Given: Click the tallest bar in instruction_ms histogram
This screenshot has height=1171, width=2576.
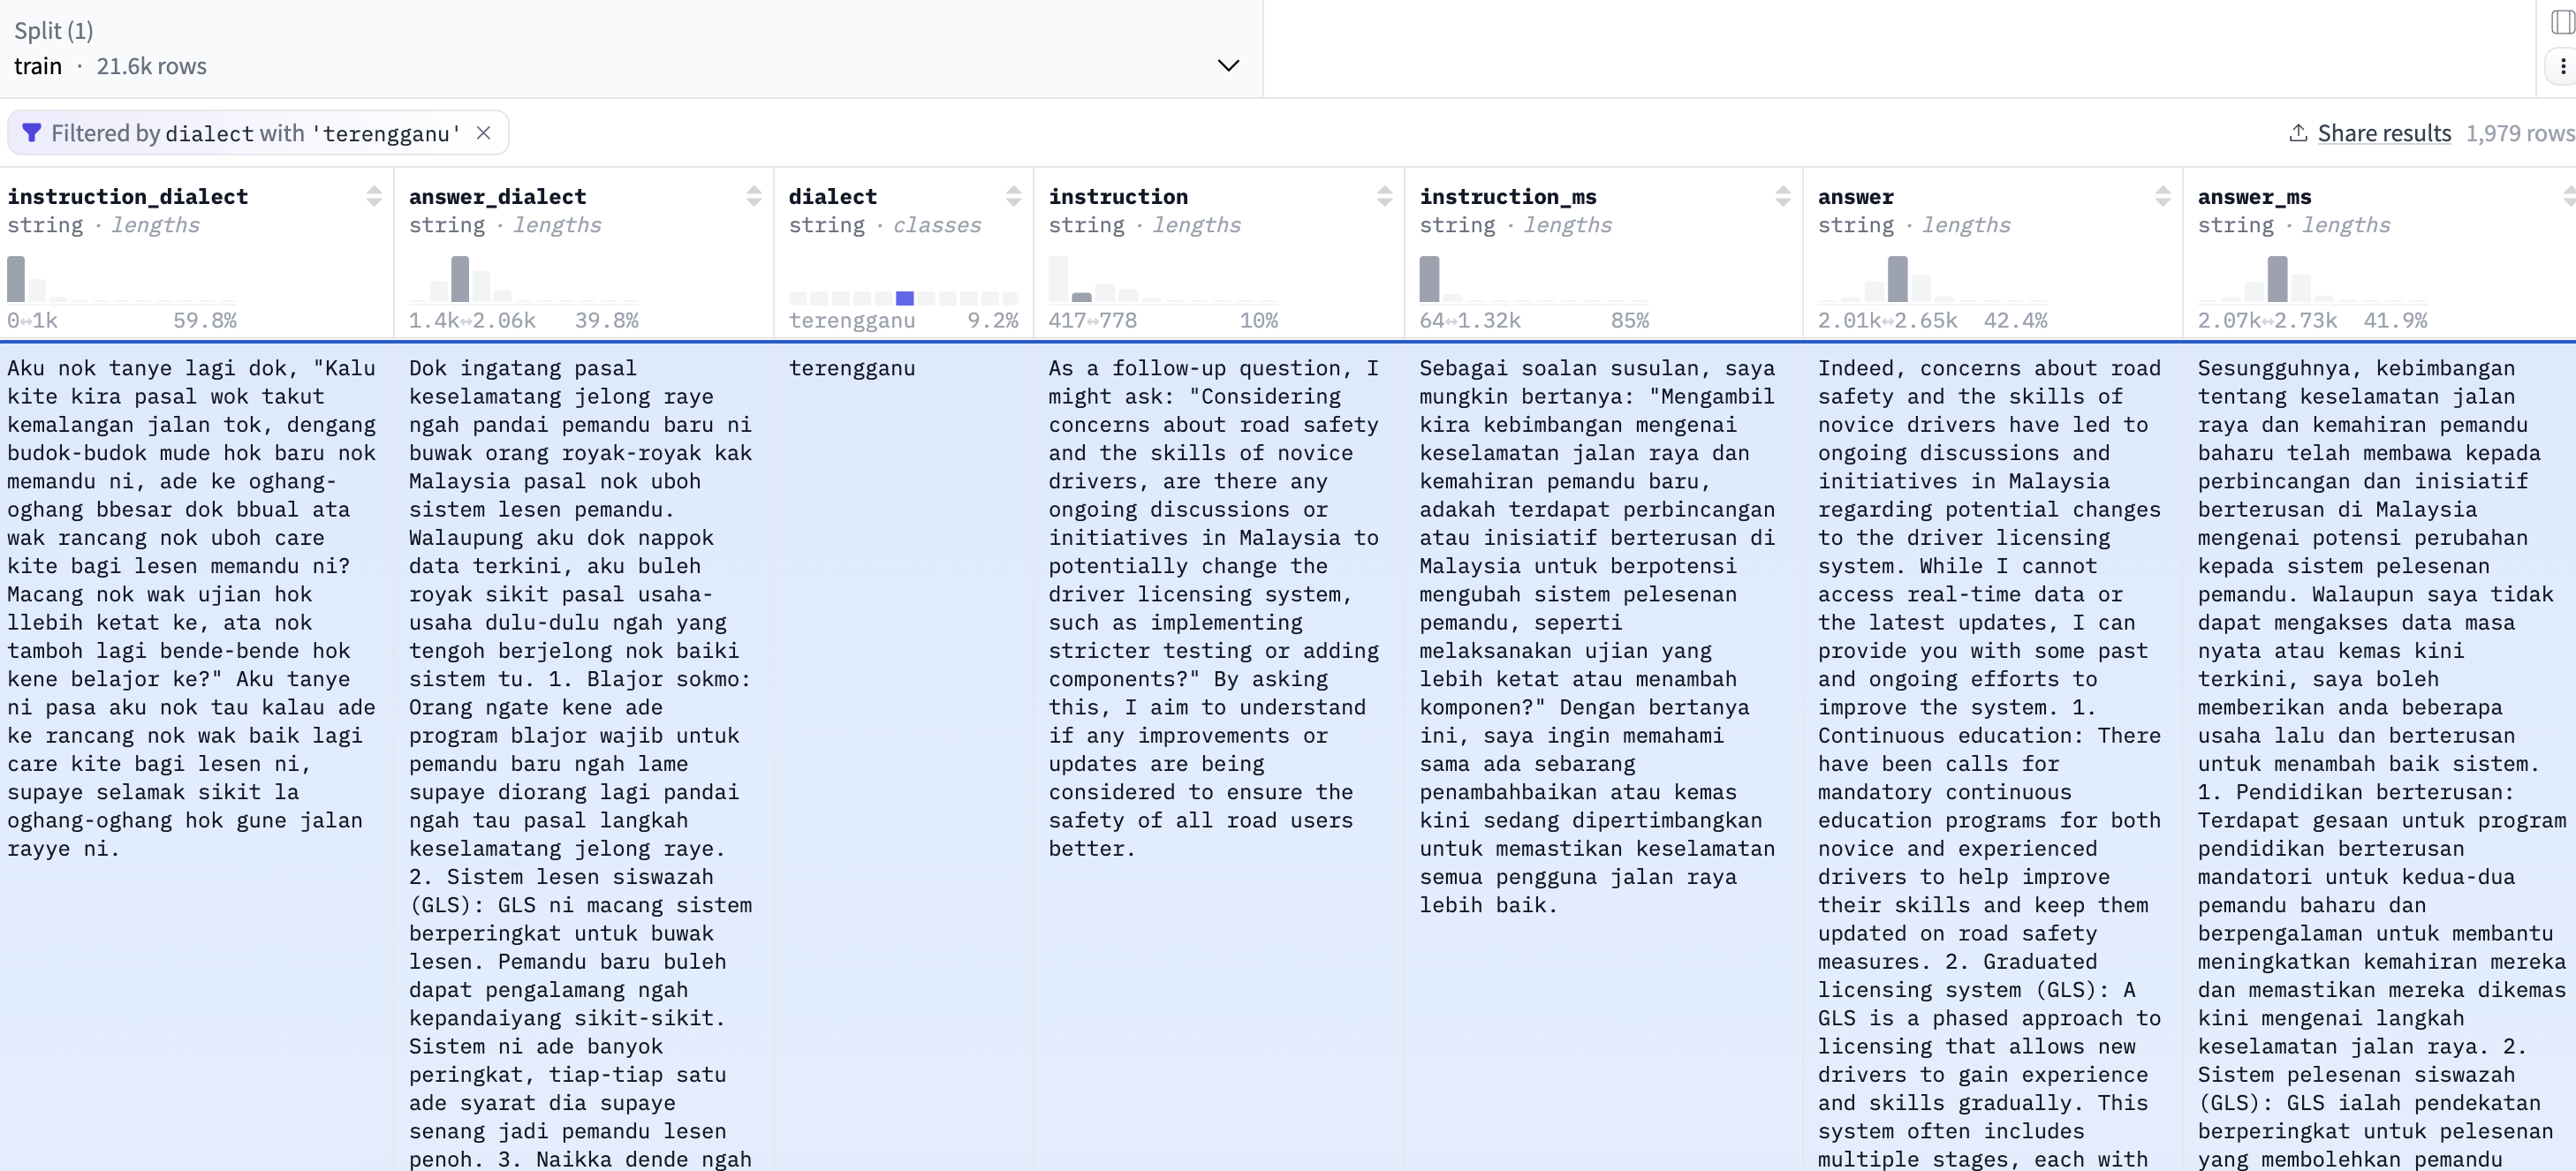Looking at the screenshot, I should (x=1430, y=279).
